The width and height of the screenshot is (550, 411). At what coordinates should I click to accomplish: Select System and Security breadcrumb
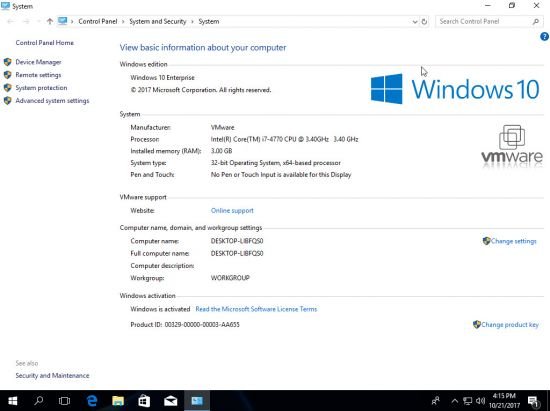(x=158, y=21)
